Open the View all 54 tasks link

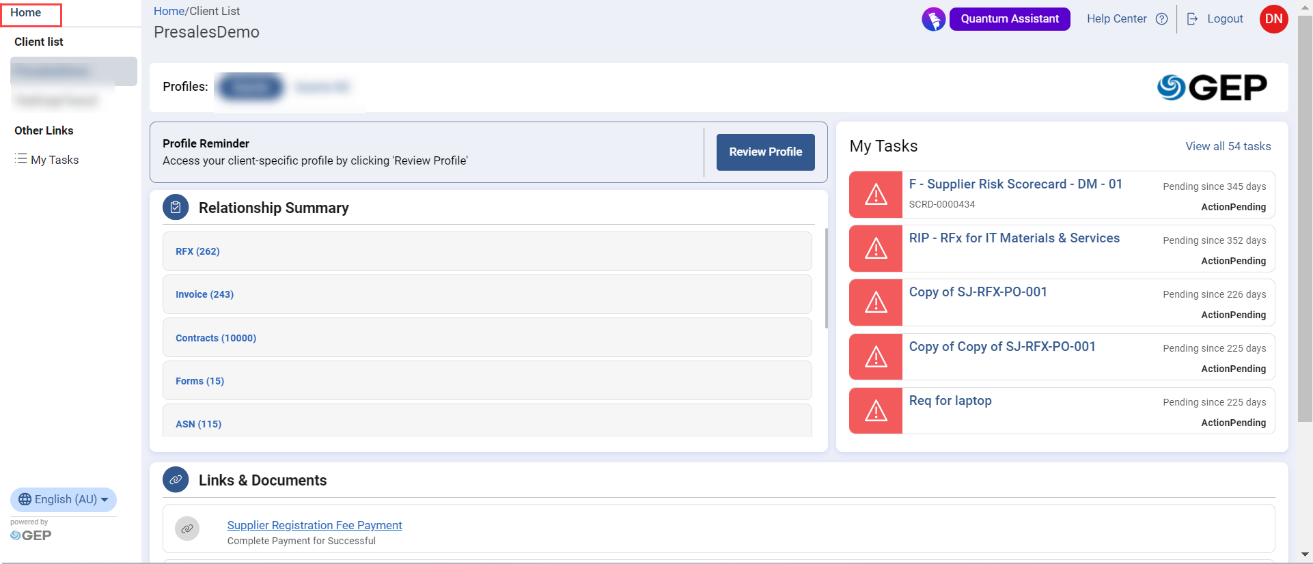(x=1228, y=146)
